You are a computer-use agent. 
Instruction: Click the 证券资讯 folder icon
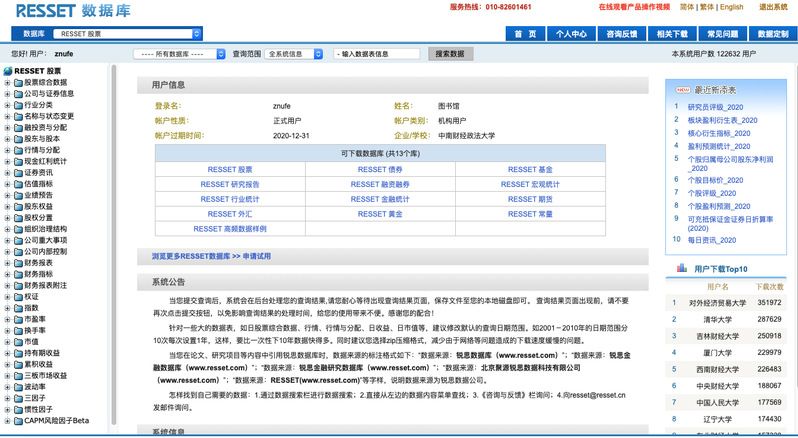click(x=18, y=173)
